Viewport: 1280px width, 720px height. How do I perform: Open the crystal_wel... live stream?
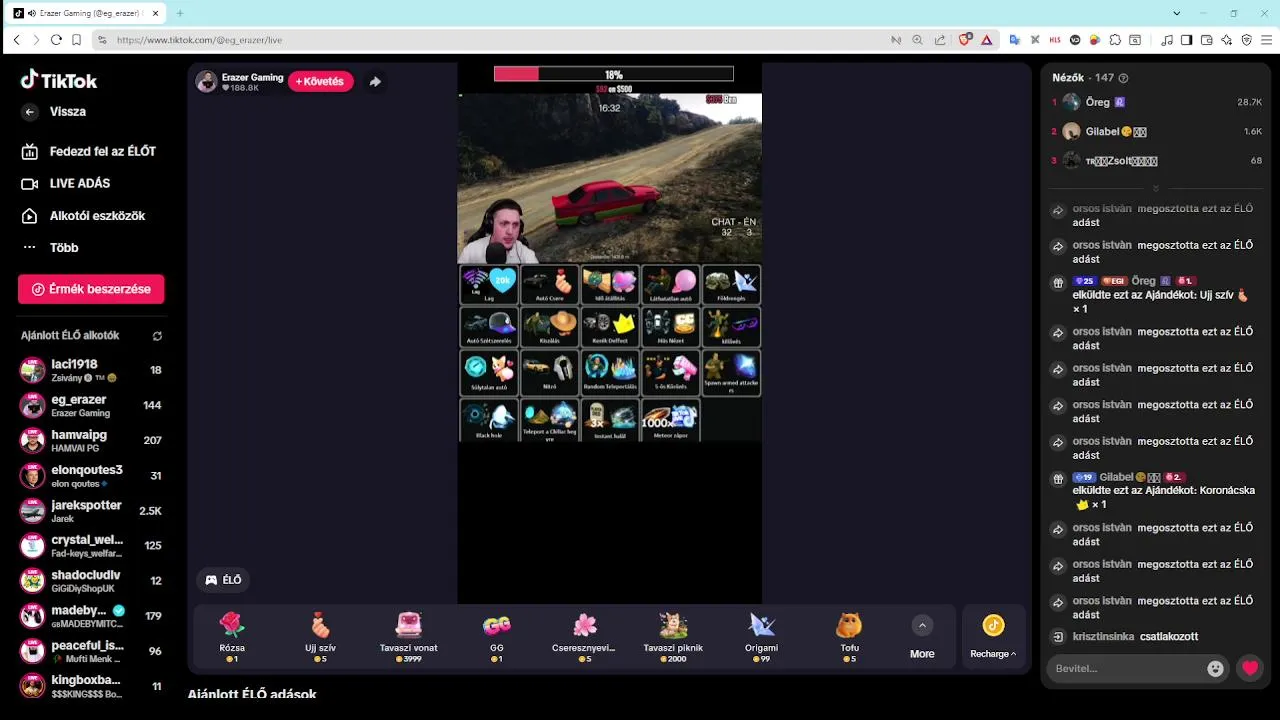(x=91, y=546)
